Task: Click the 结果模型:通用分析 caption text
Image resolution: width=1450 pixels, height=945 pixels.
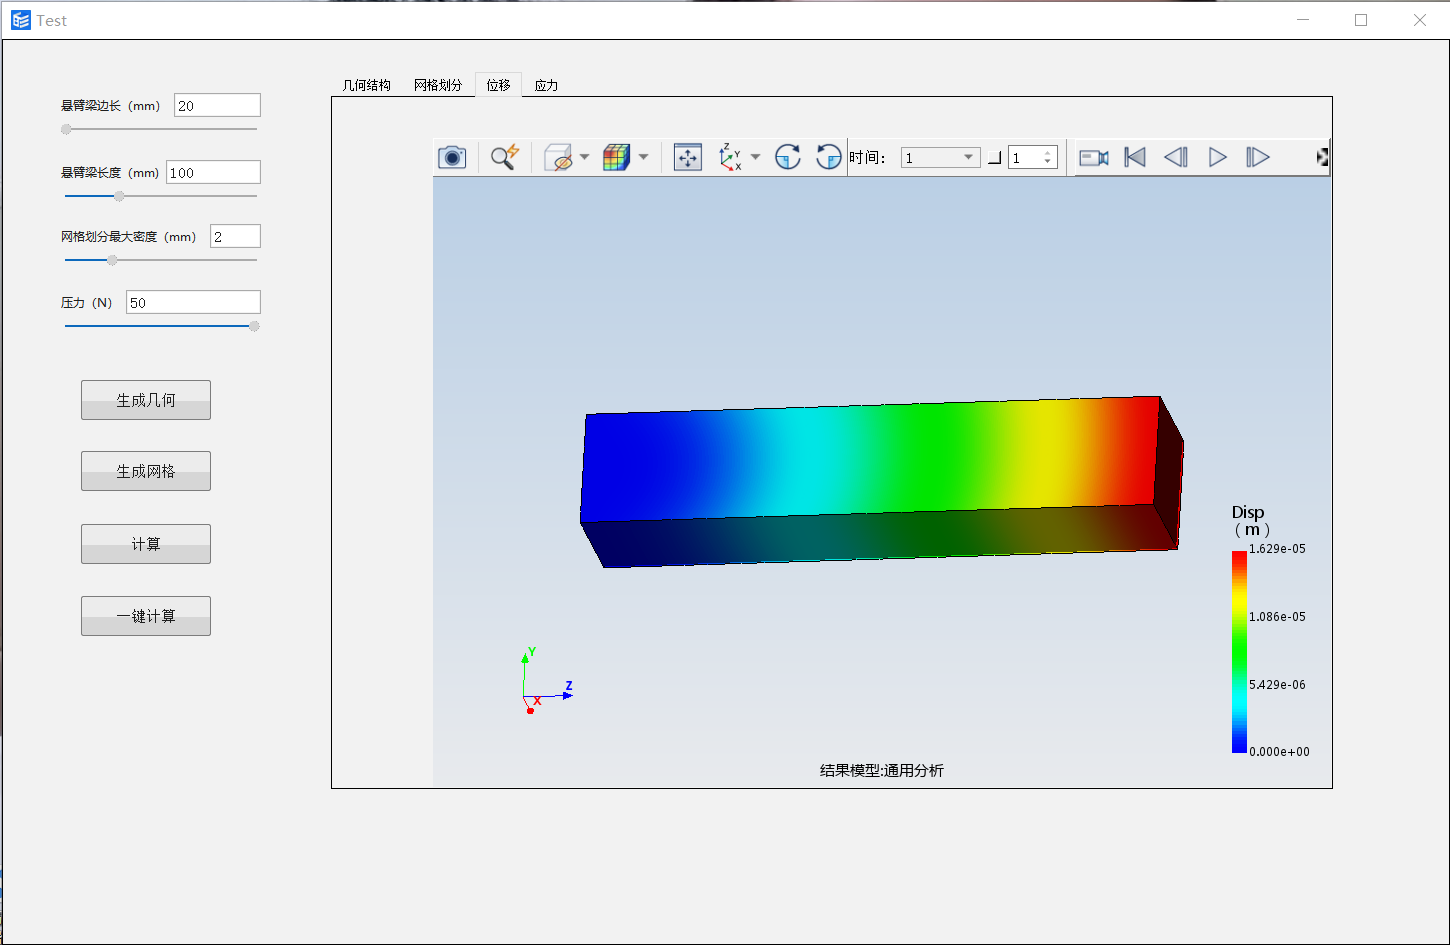Action: 882,770
